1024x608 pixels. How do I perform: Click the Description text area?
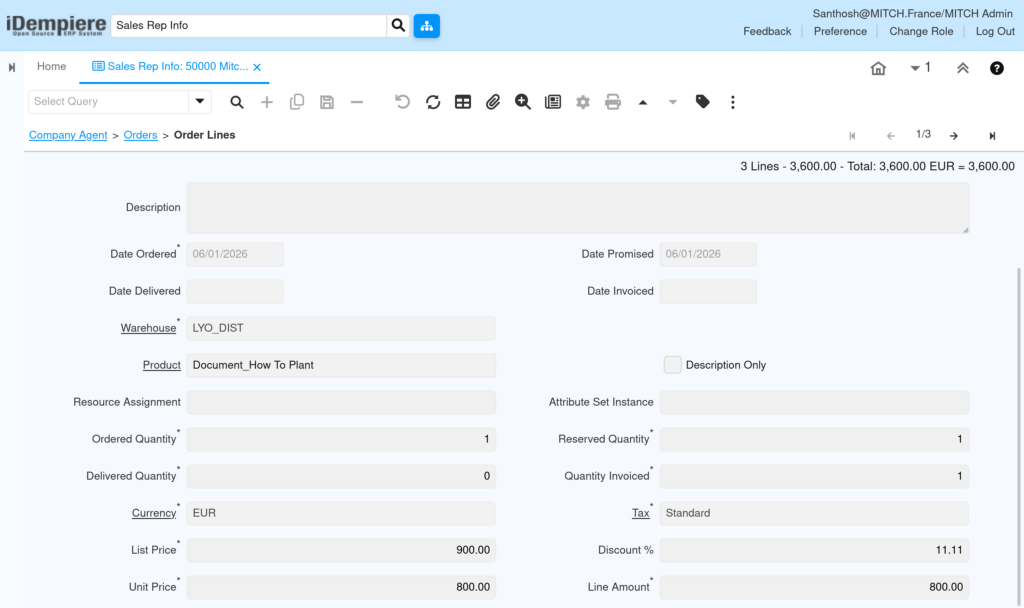click(x=578, y=208)
